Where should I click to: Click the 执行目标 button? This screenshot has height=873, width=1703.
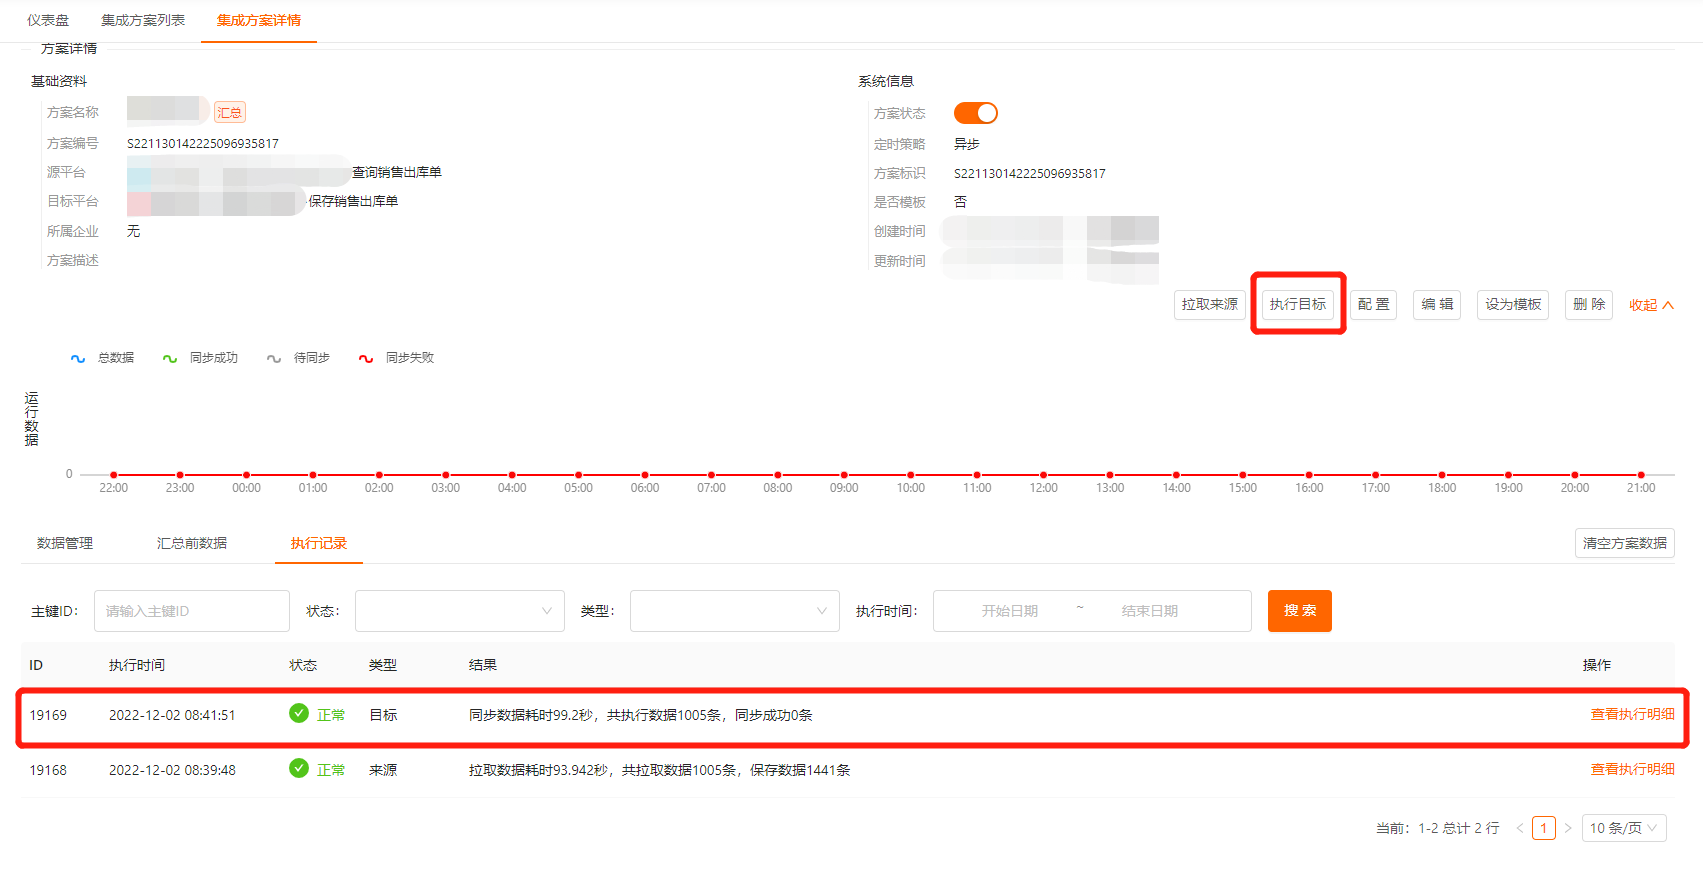pos(1297,304)
